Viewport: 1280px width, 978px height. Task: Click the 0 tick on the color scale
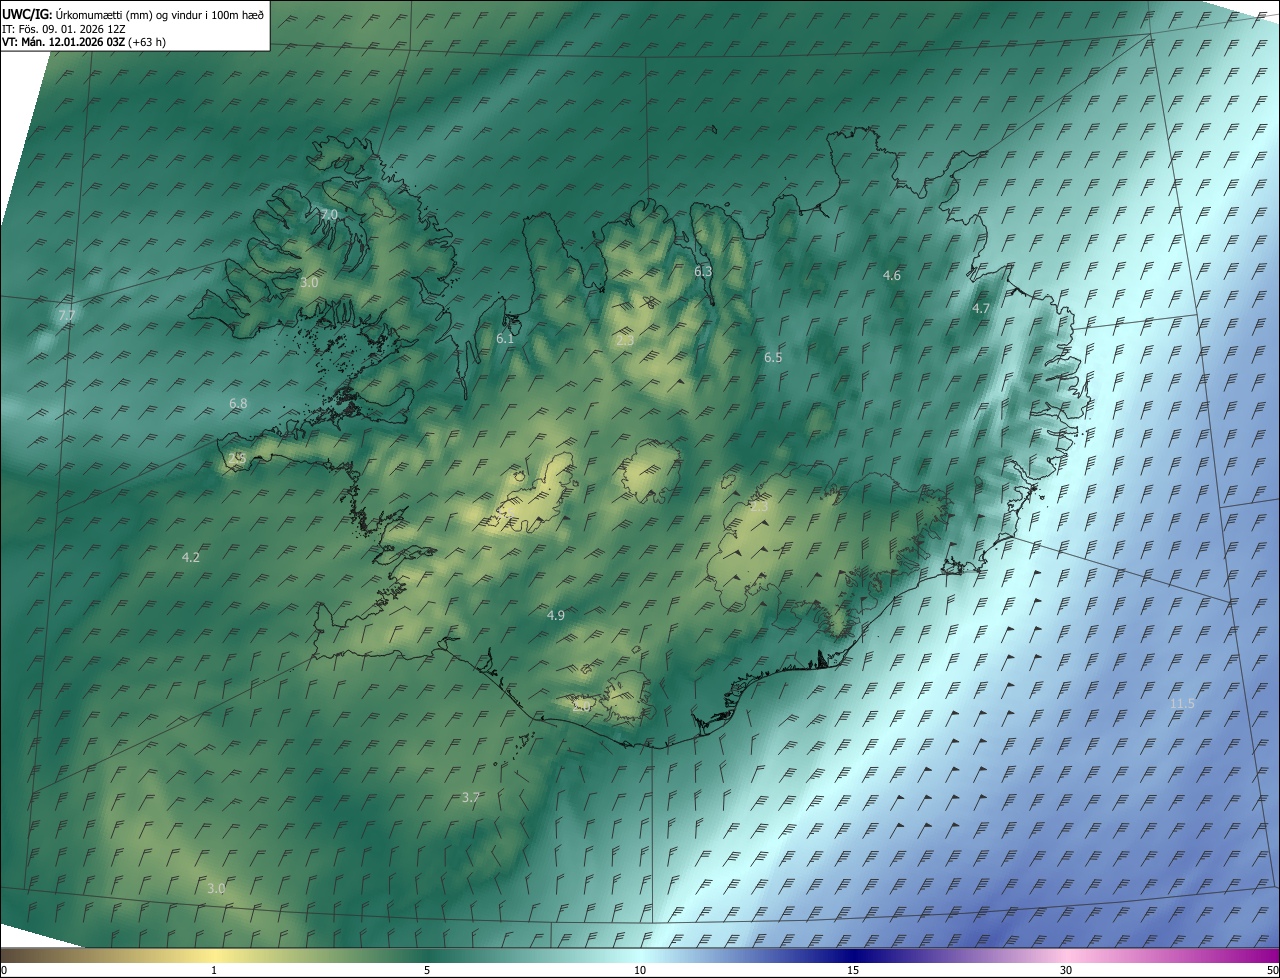[x=3, y=971]
